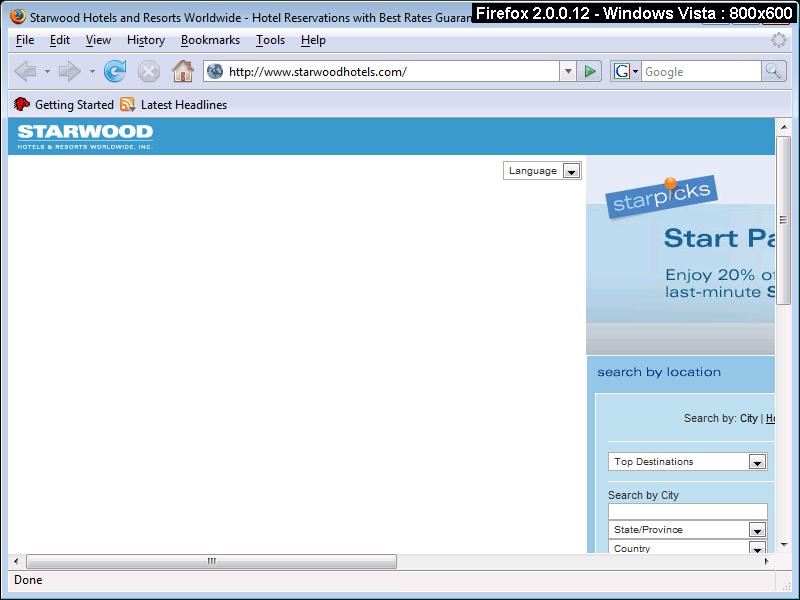This screenshot has width=800, height=600.
Task: Click the Start Pa promotion heading
Action: pyautogui.click(x=719, y=238)
